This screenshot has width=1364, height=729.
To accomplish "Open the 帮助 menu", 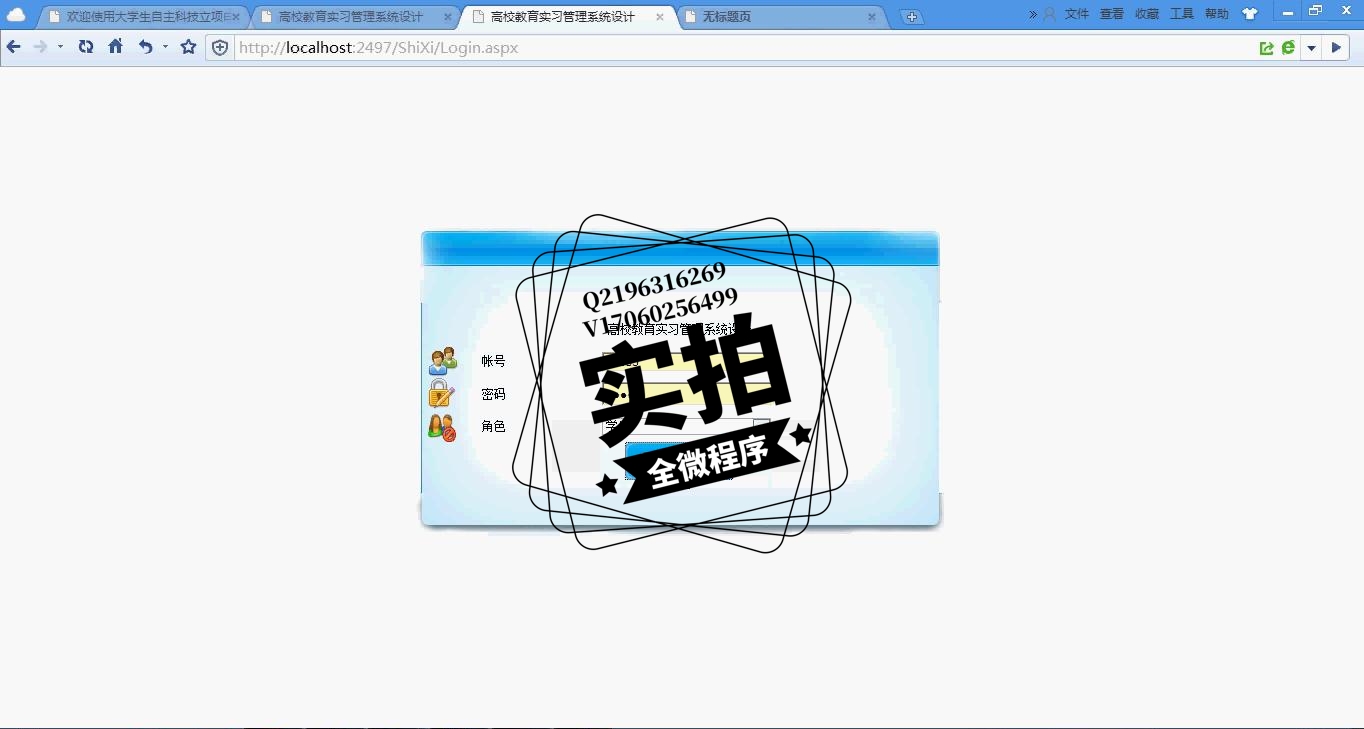I will pyautogui.click(x=1217, y=14).
